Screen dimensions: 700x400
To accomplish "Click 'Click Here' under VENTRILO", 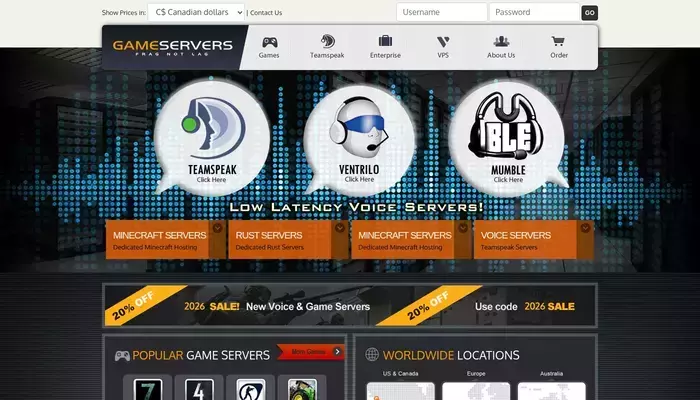I will 359,179.
